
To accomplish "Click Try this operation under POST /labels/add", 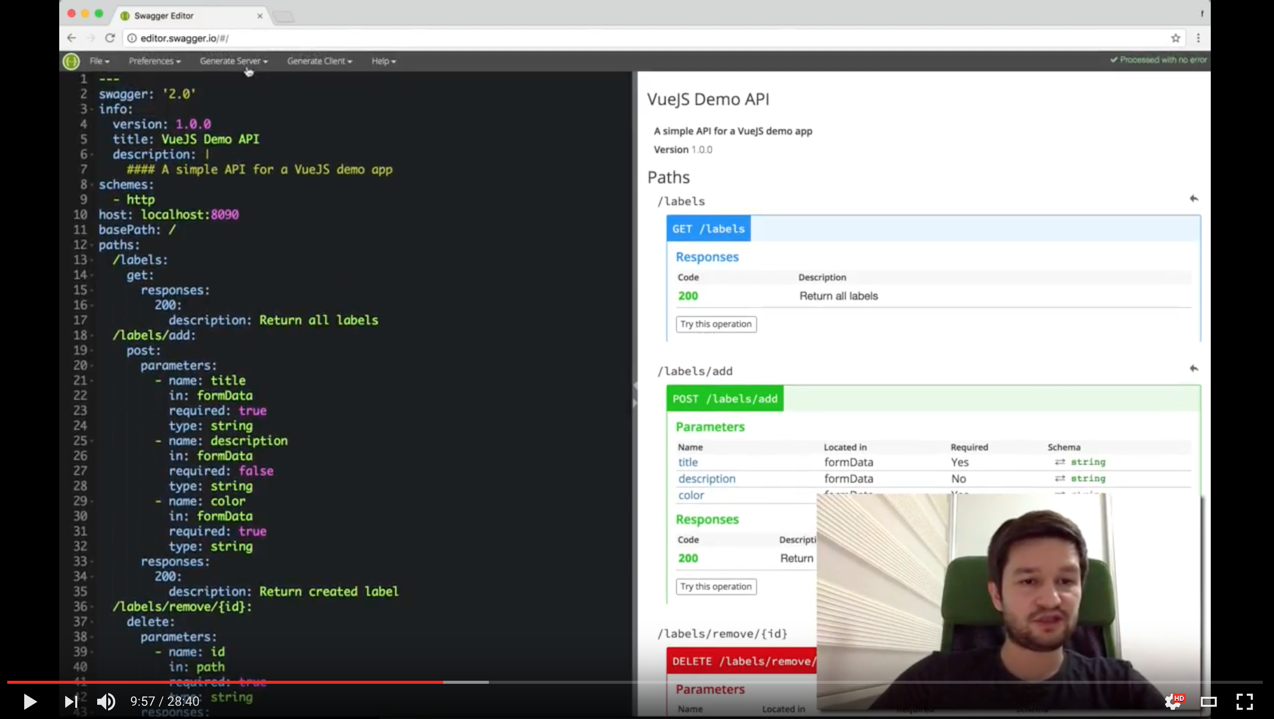I will 716,587.
